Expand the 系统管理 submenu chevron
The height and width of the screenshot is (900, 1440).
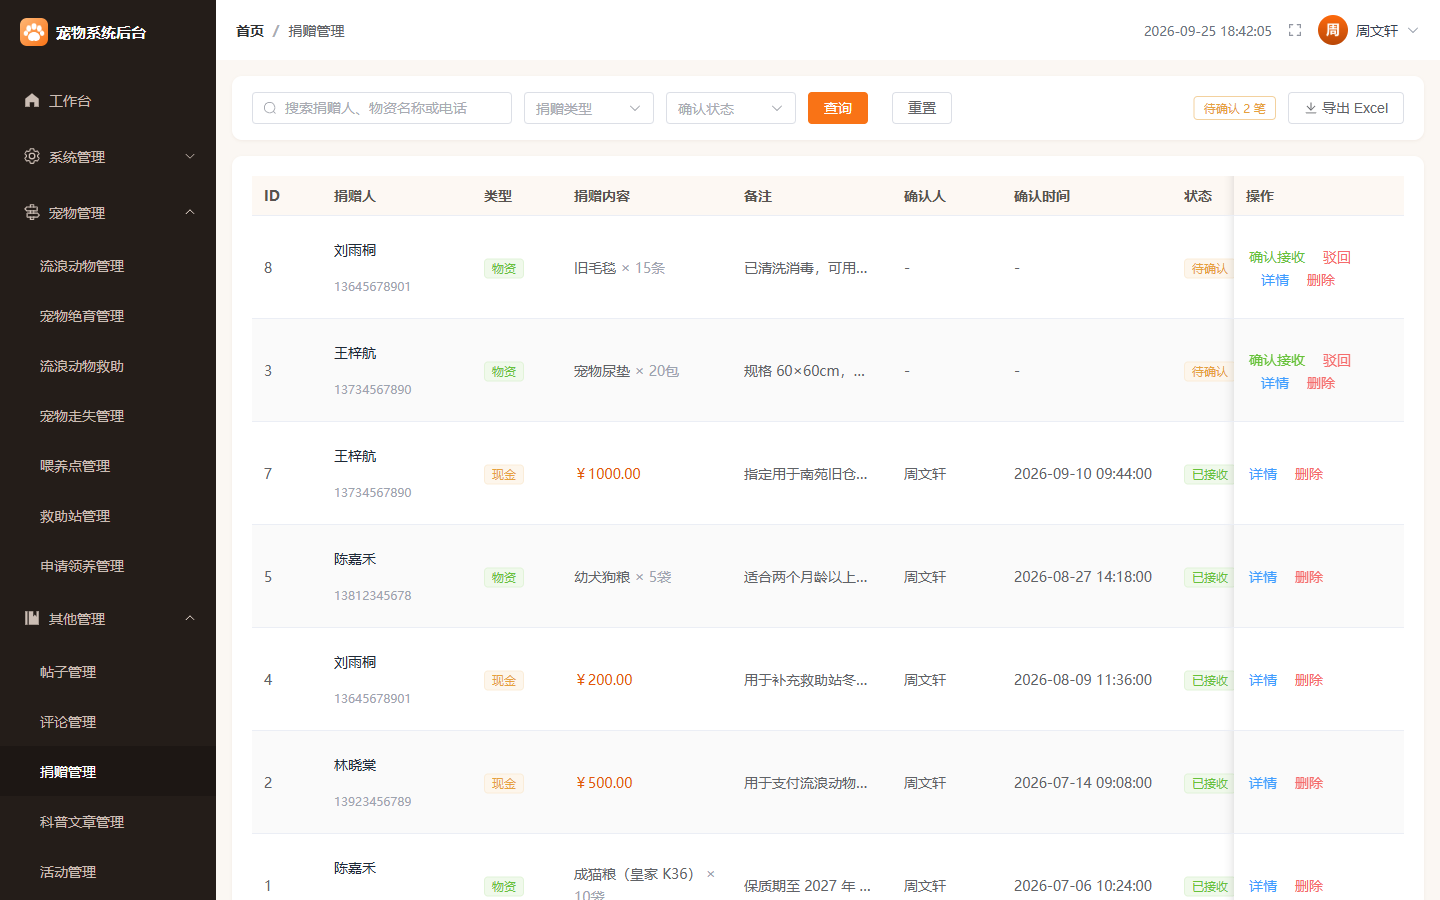coord(190,157)
